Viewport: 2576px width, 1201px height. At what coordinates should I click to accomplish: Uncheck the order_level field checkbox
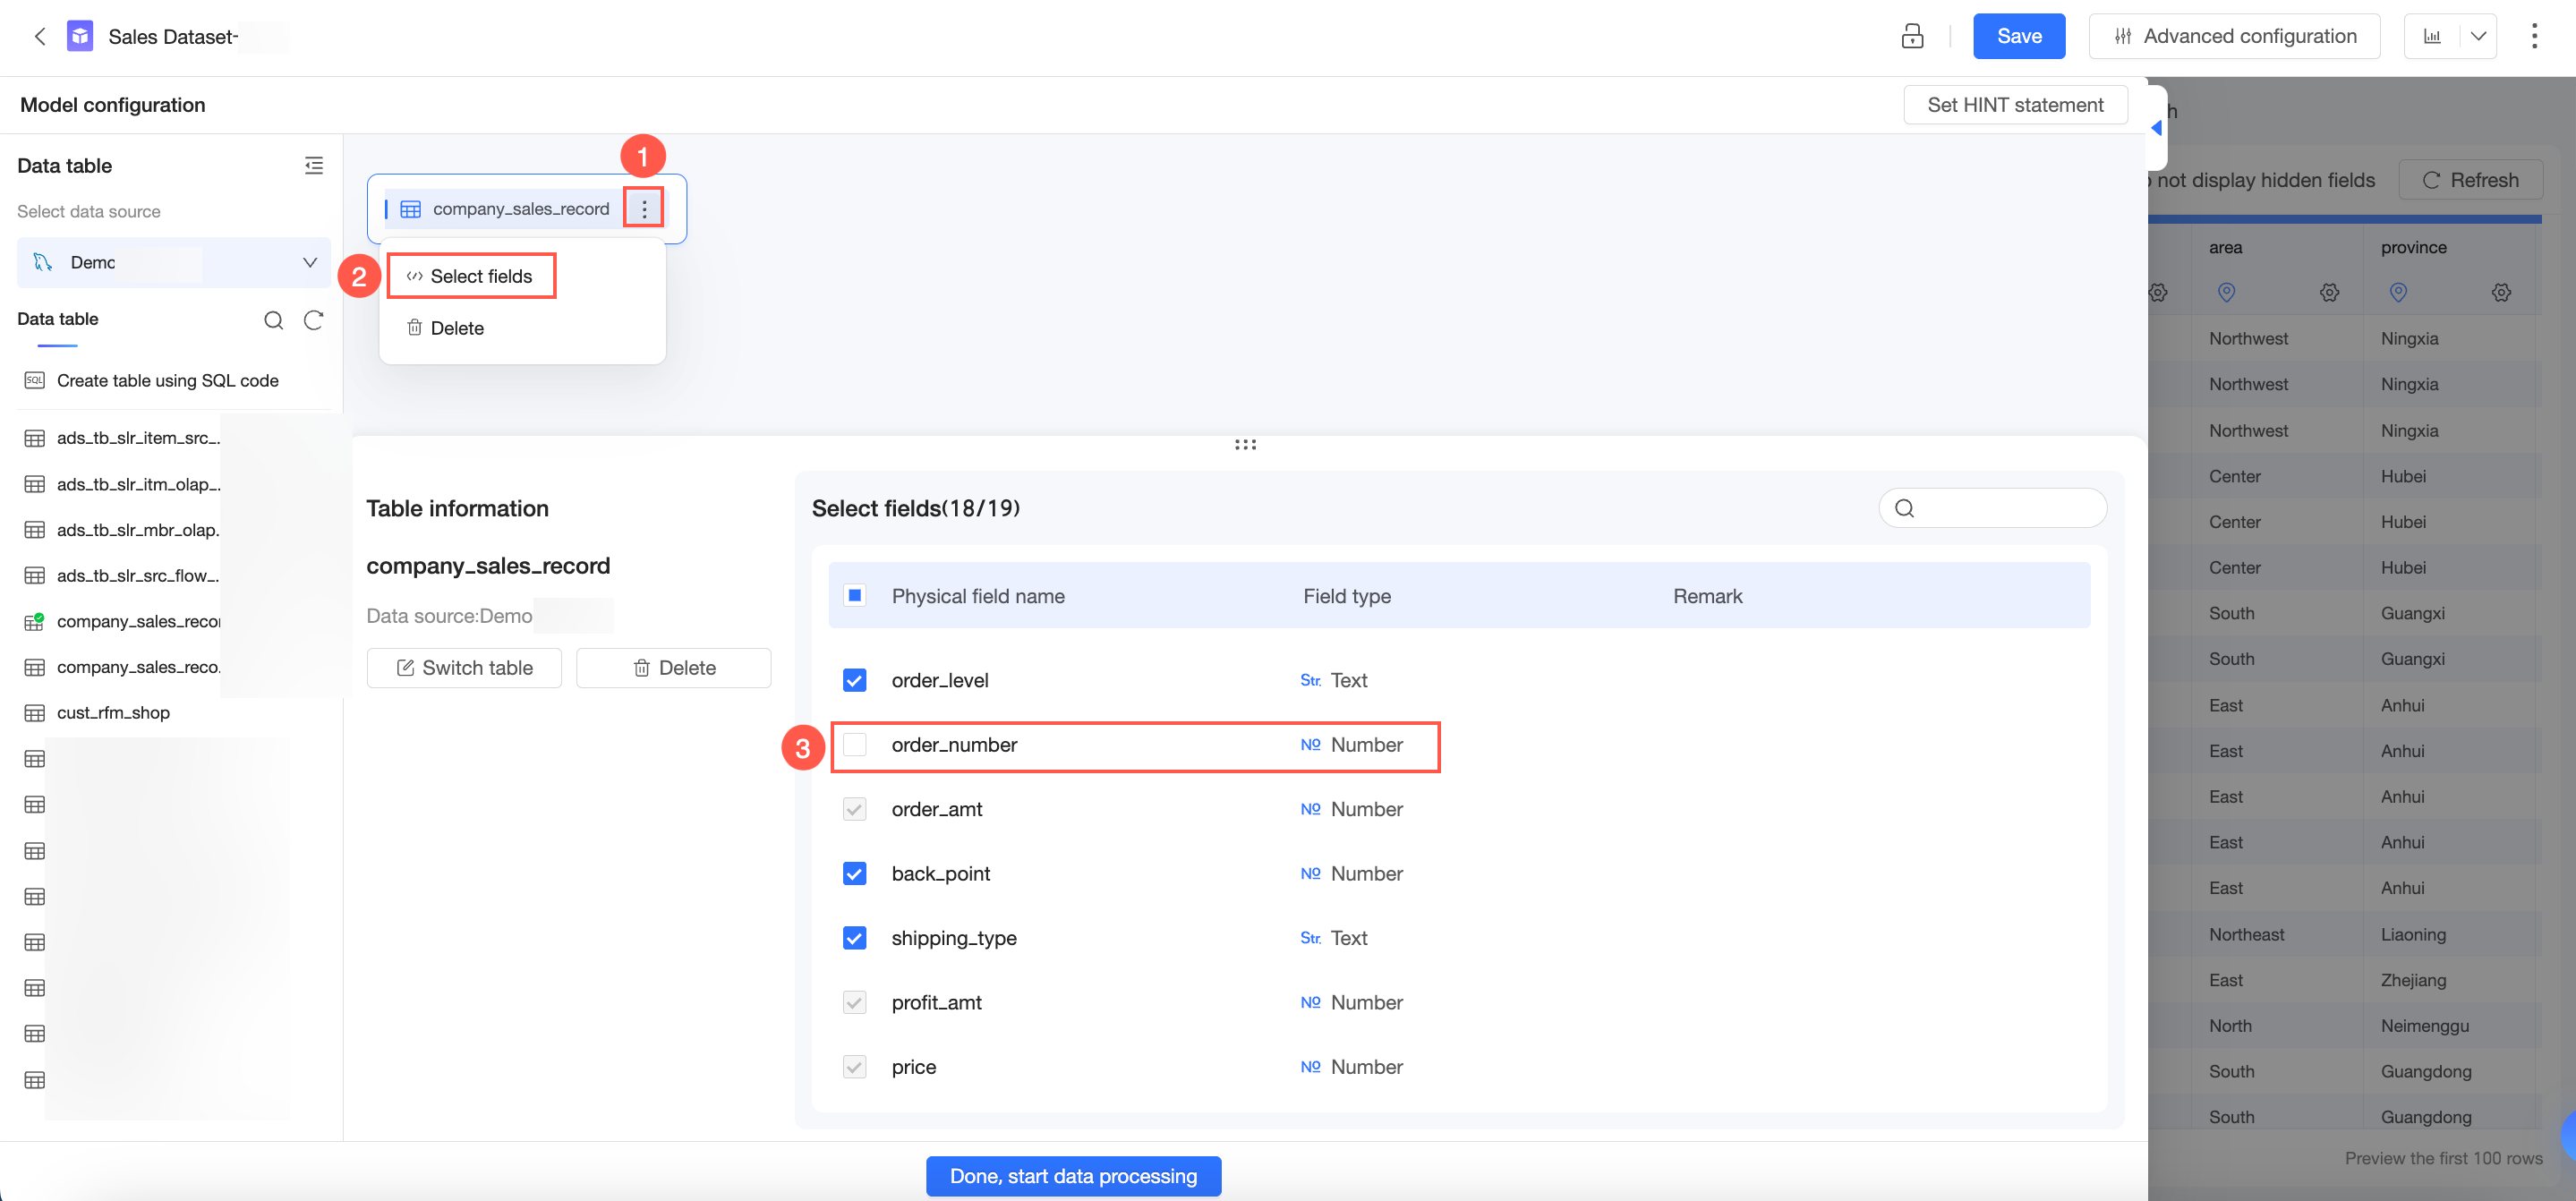(x=854, y=680)
